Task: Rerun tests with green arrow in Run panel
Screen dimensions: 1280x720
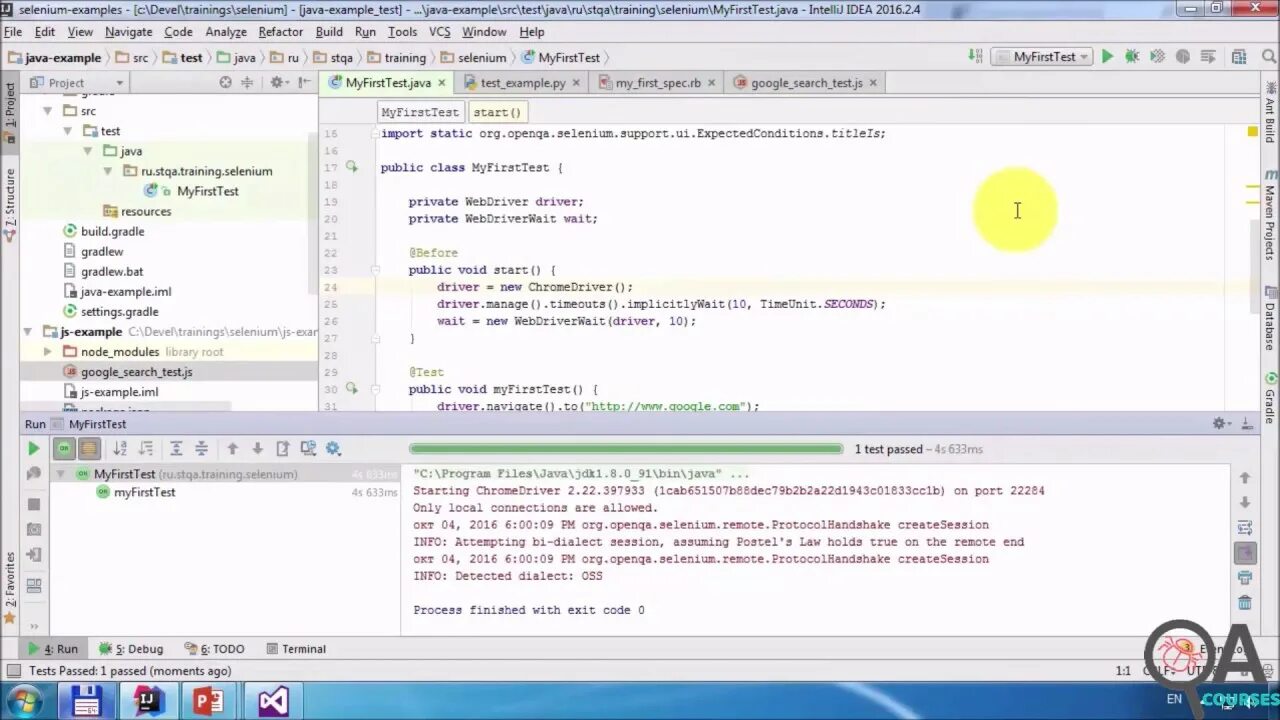Action: [x=33, y=449]
